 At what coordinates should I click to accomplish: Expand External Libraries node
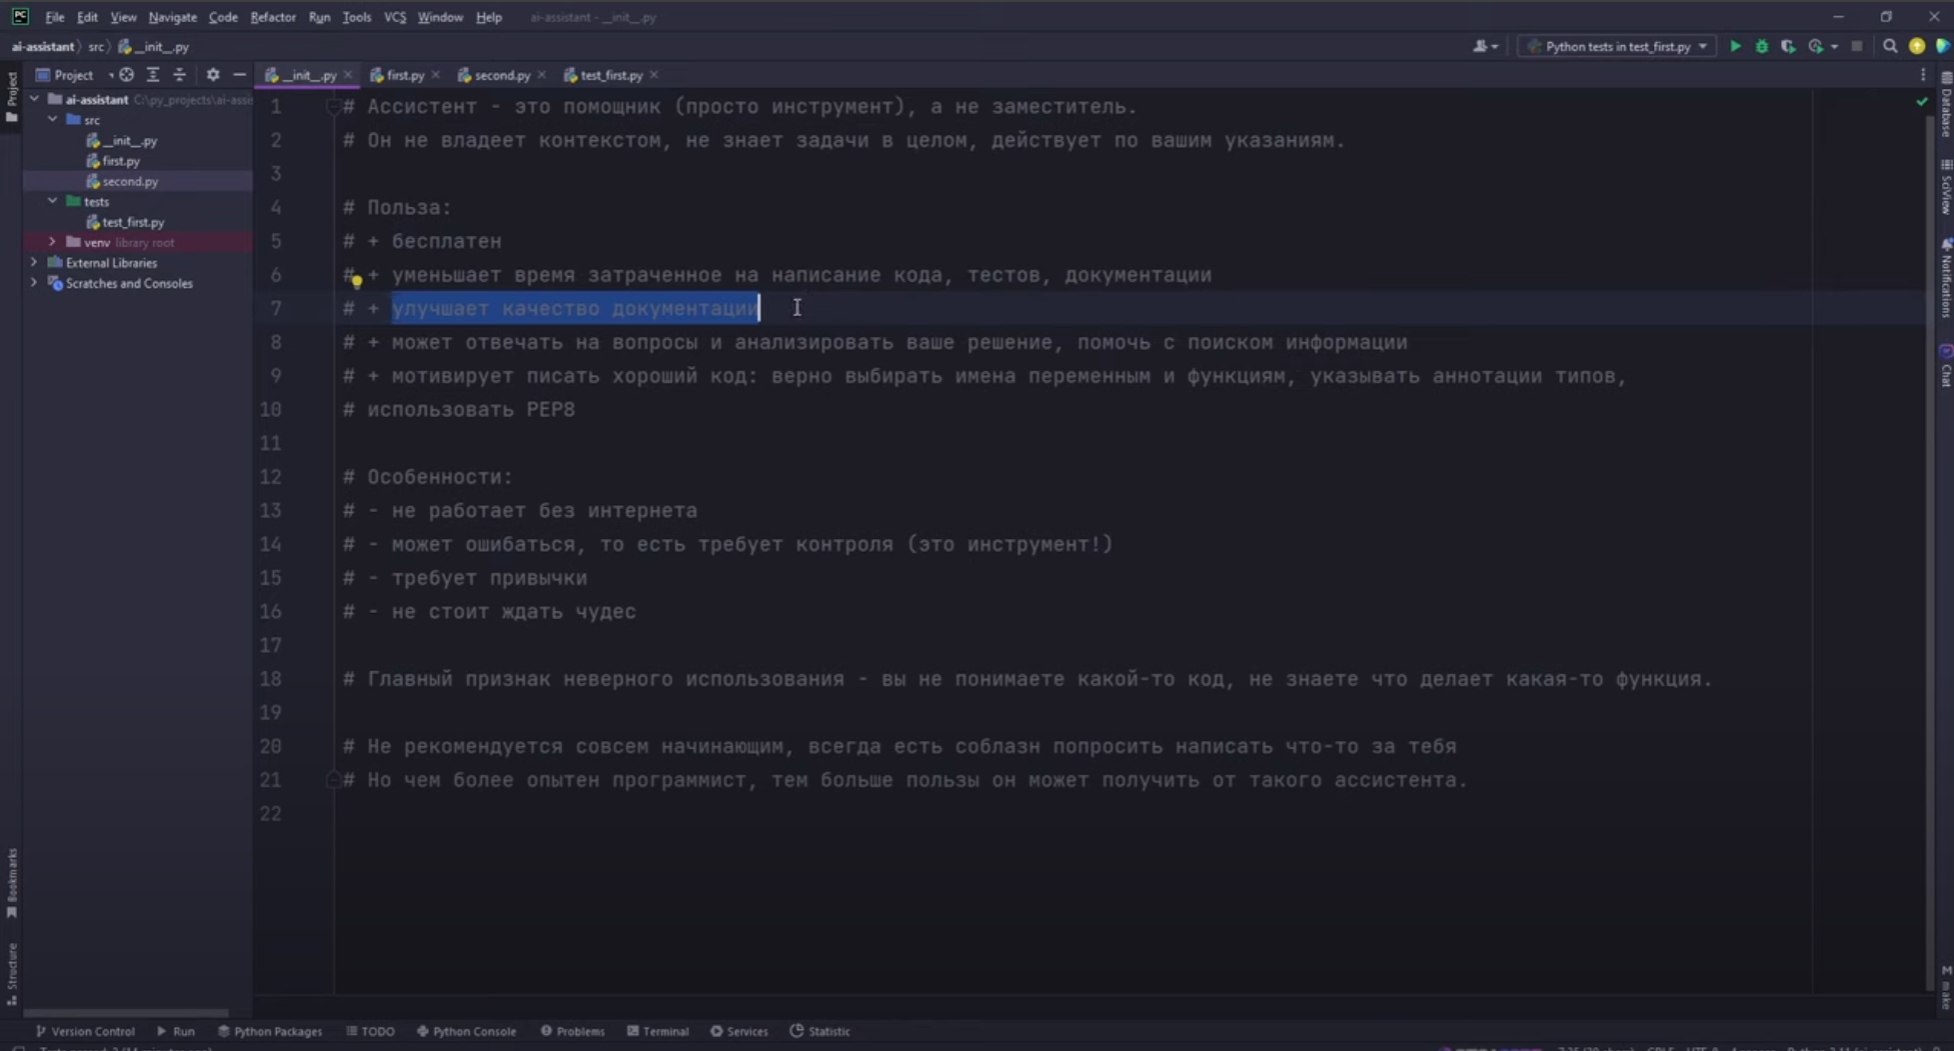pyautogui.click(x=35, y=262)
